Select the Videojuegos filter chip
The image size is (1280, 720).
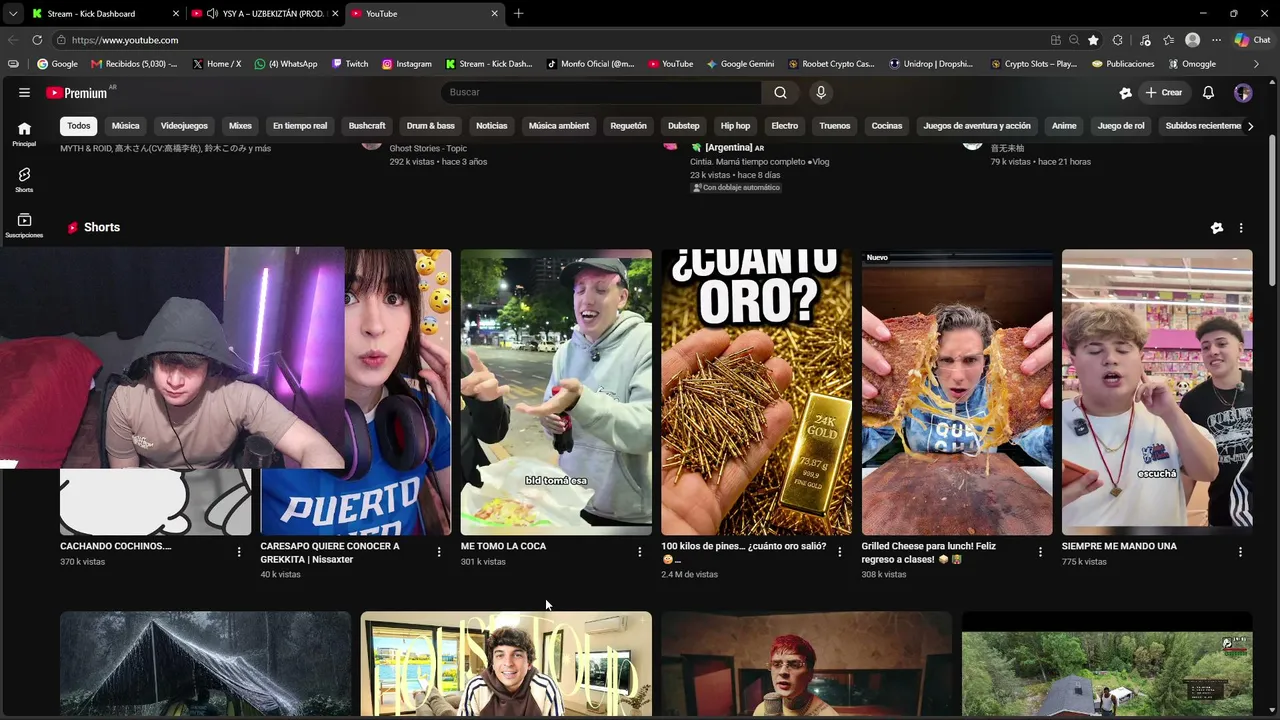[184, 126]
